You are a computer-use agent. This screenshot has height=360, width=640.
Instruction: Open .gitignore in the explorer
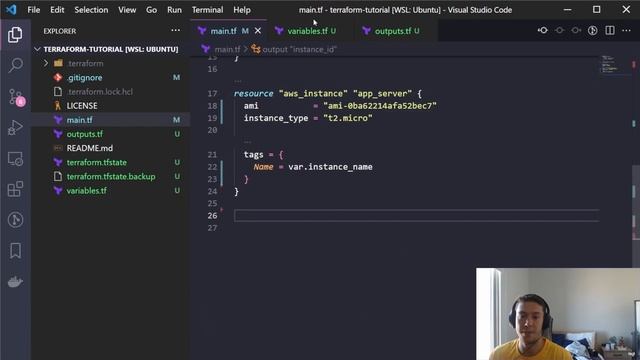coord(111,78)
